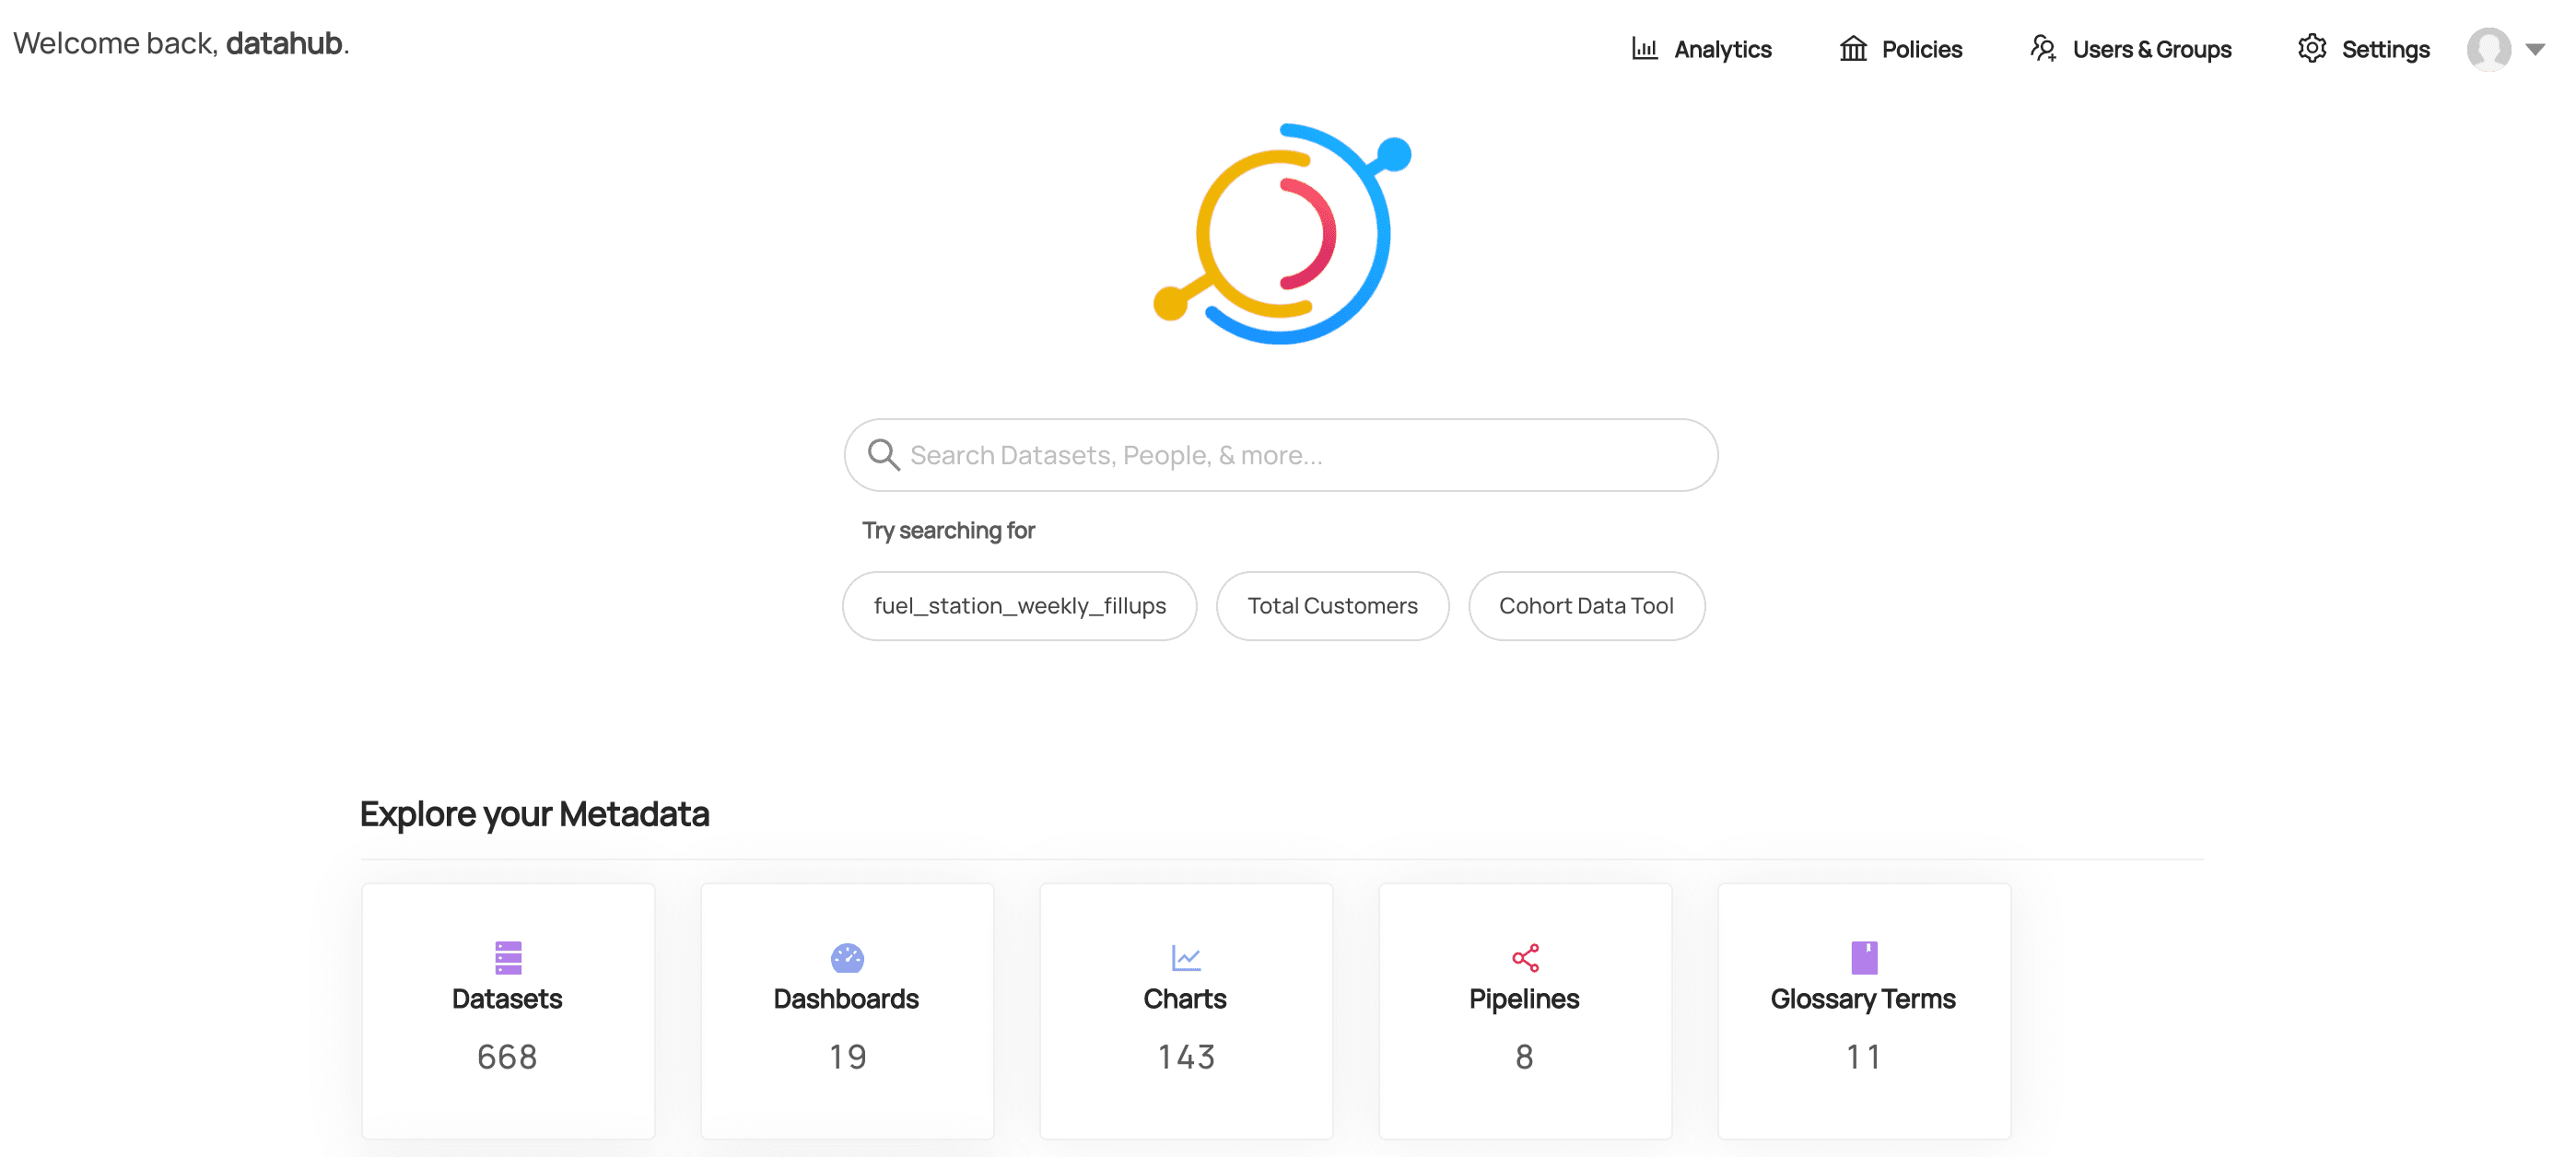Click the magnifier icon in search bar

[883, 455]
